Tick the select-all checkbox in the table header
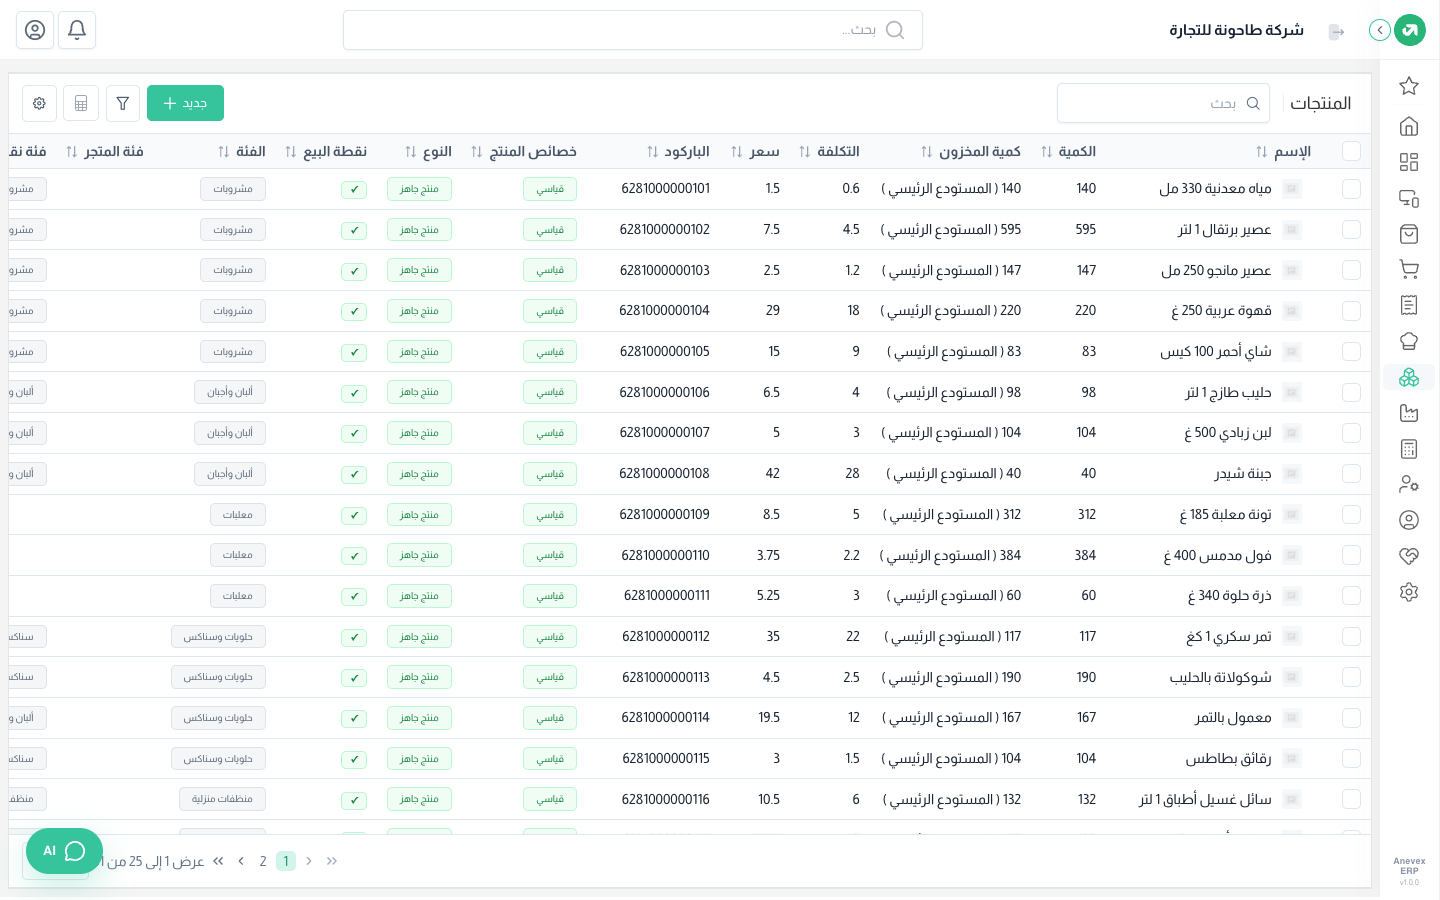1440x900 pixels. coord(1352,151)
